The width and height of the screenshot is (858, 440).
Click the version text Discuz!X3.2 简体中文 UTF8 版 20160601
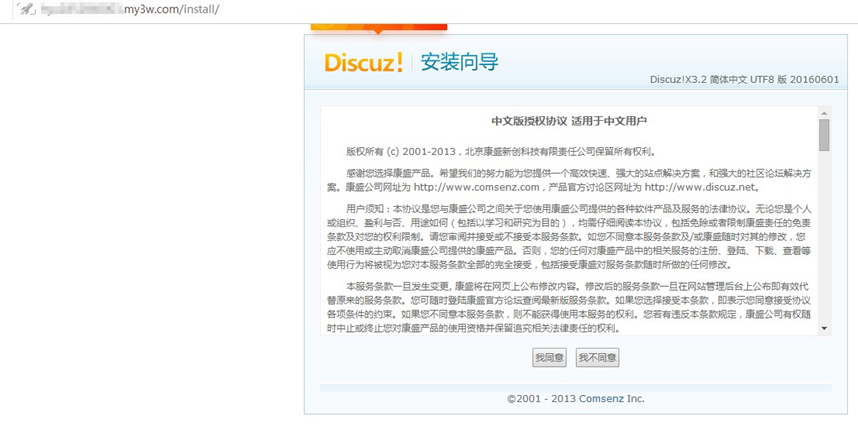pos(744,79)
